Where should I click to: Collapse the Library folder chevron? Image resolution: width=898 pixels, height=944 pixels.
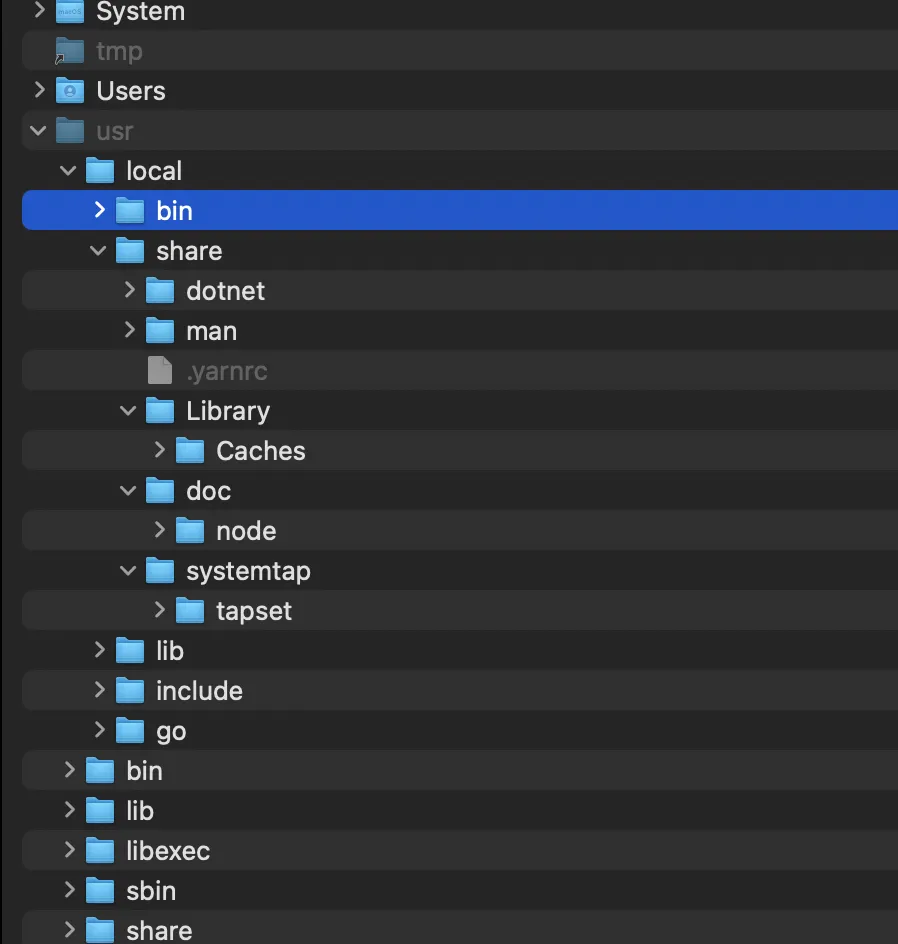(129, 411)
